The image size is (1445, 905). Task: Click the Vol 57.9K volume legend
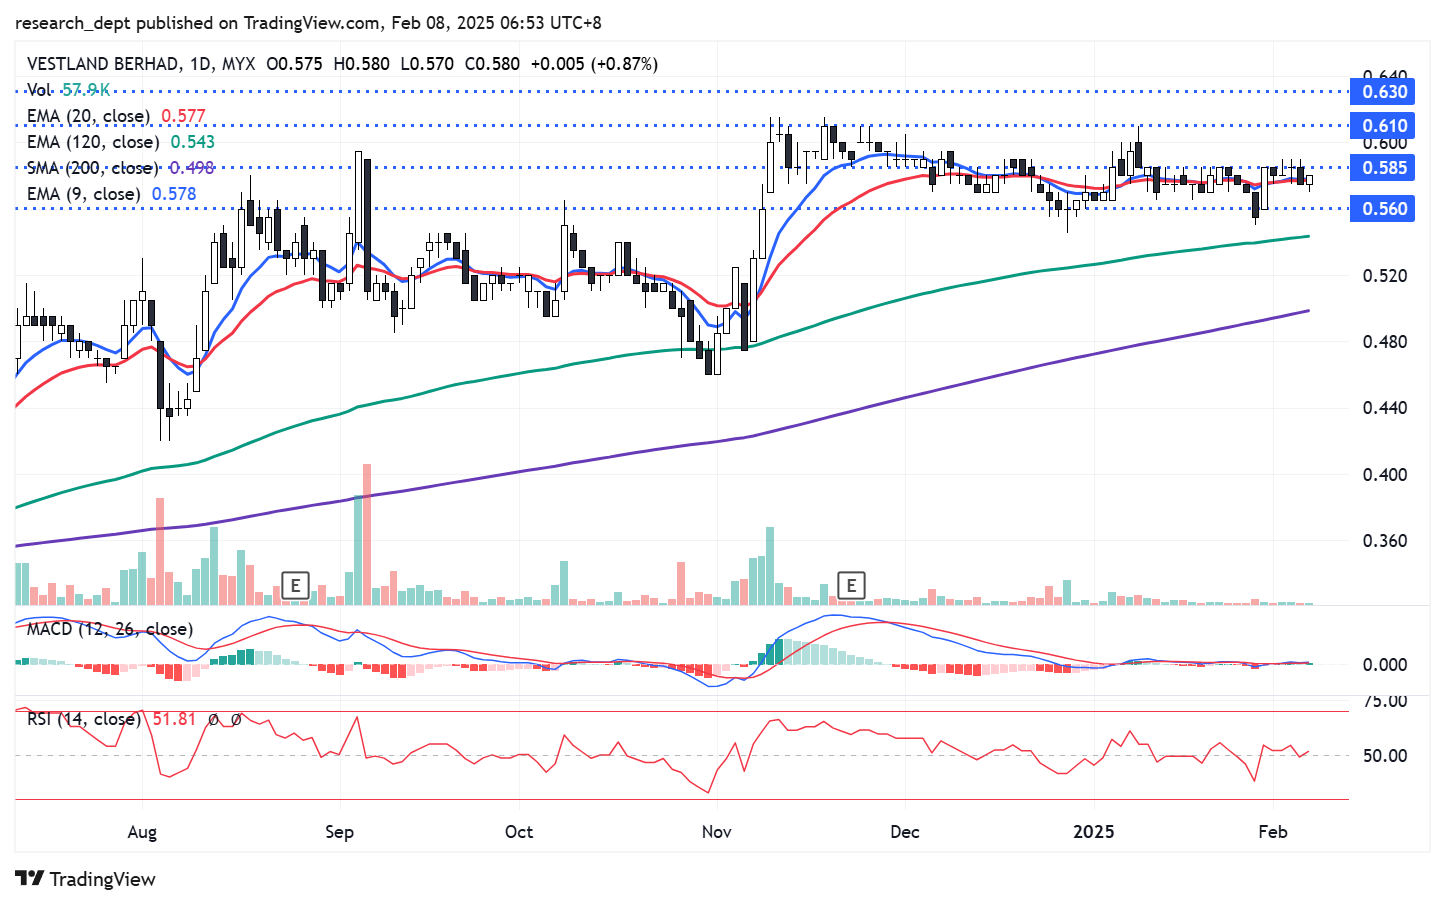pos(68,90)
